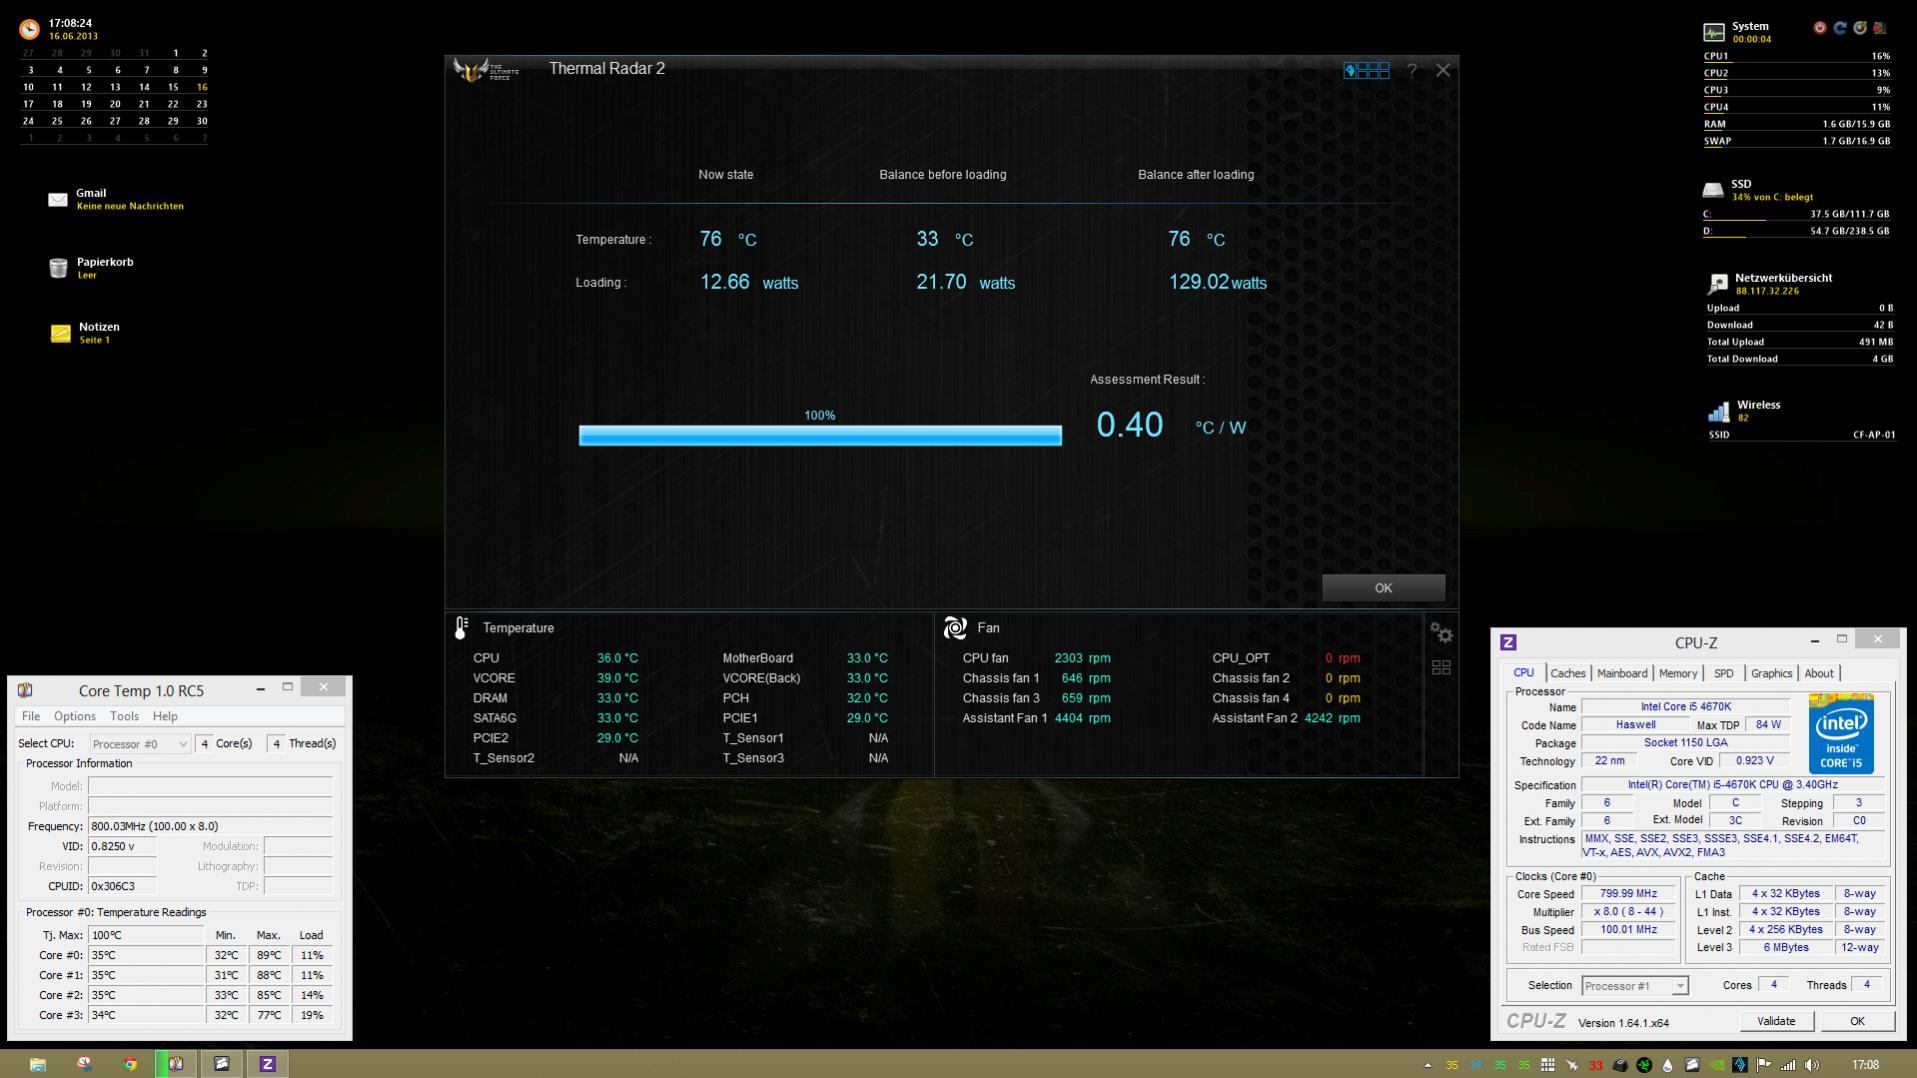Image resolution: width=1917 pixels, height=1078 pixels.
Task: Click the RAM usage row in System widget
Action: tap(1797, 124)
